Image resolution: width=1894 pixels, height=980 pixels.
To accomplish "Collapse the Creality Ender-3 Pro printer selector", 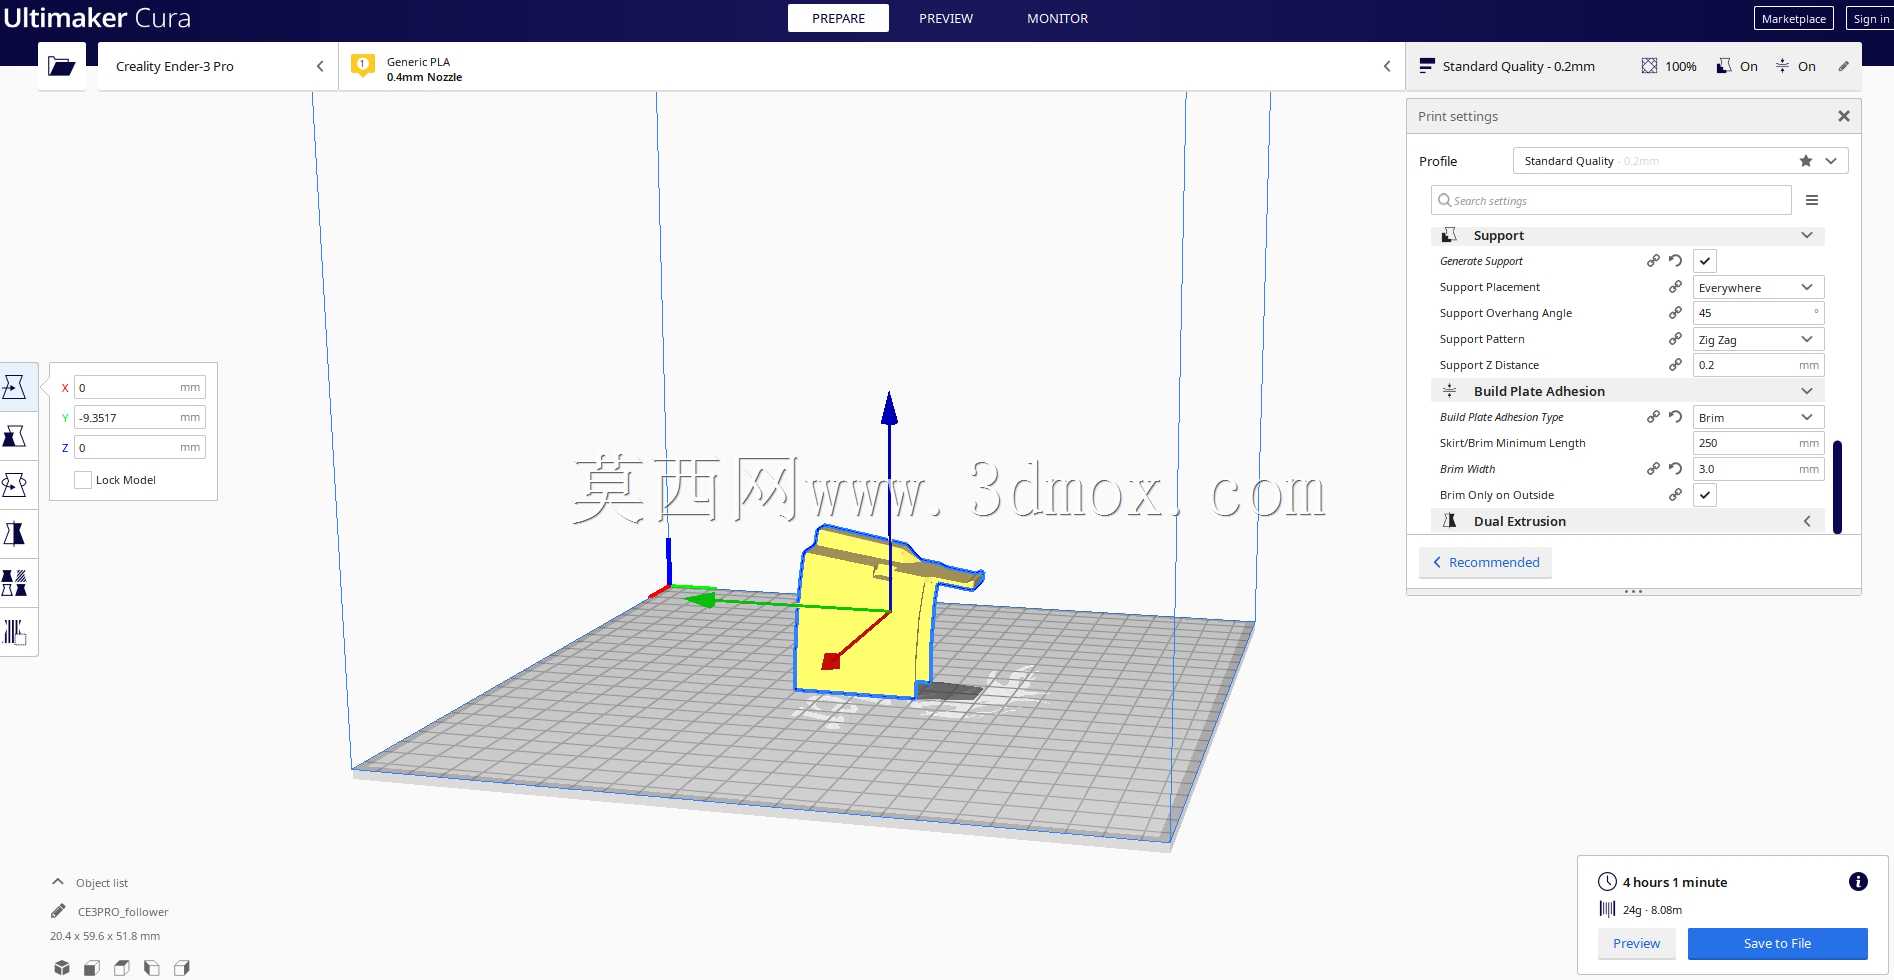I will click(320, 66).
